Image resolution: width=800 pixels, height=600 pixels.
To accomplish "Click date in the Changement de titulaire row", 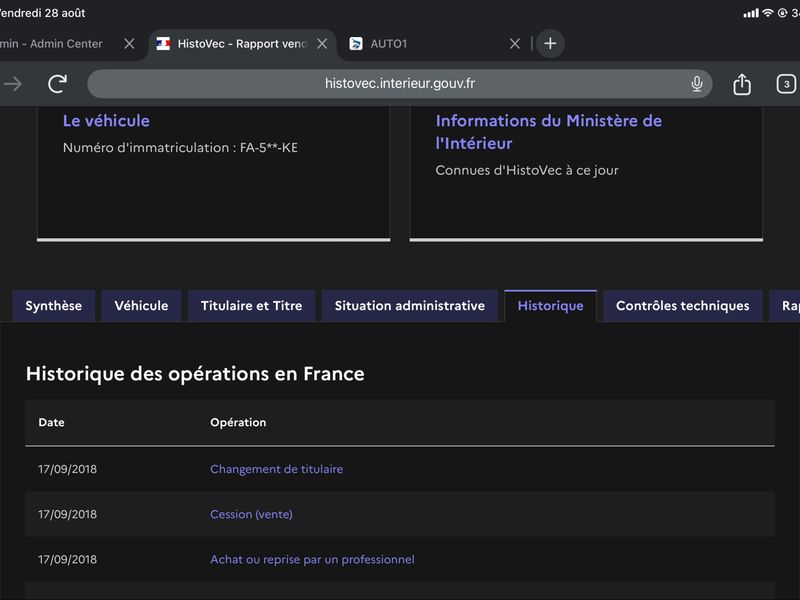I will coord(67,469).
